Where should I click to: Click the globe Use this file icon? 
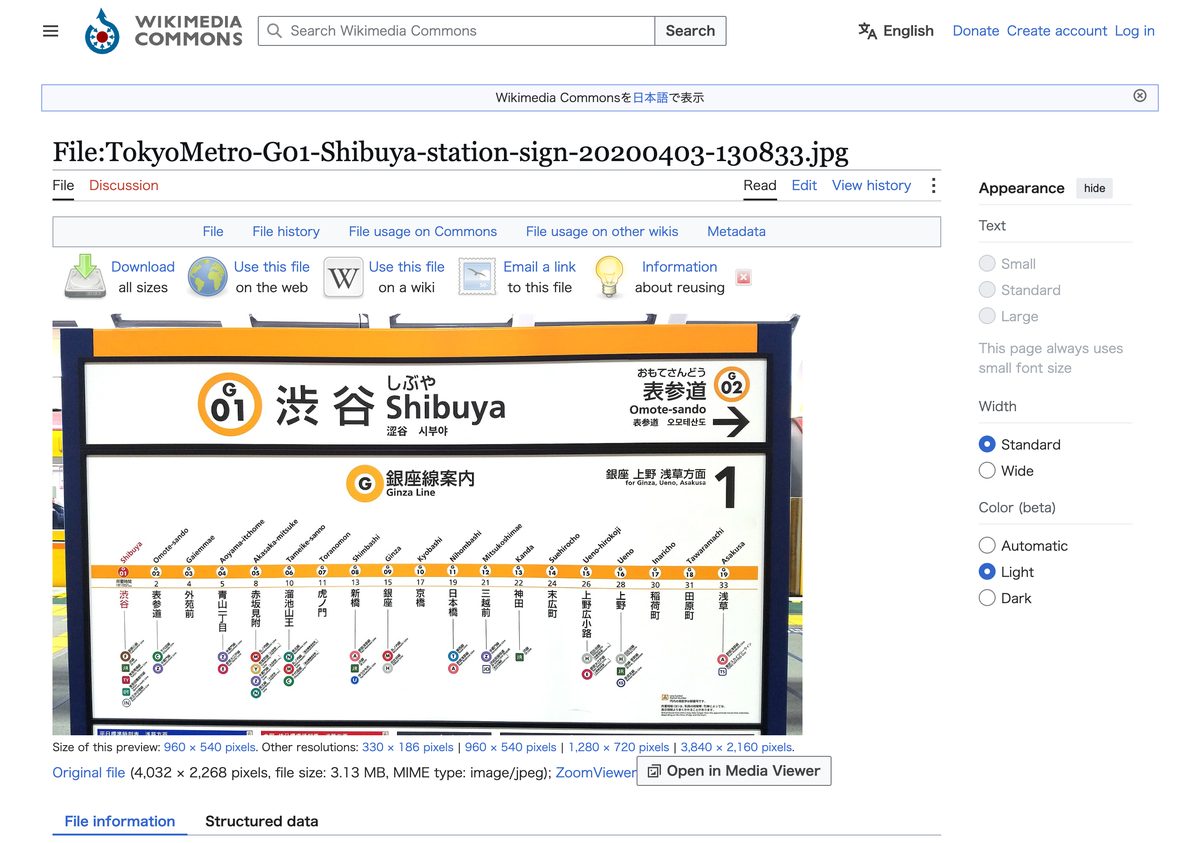208,277
